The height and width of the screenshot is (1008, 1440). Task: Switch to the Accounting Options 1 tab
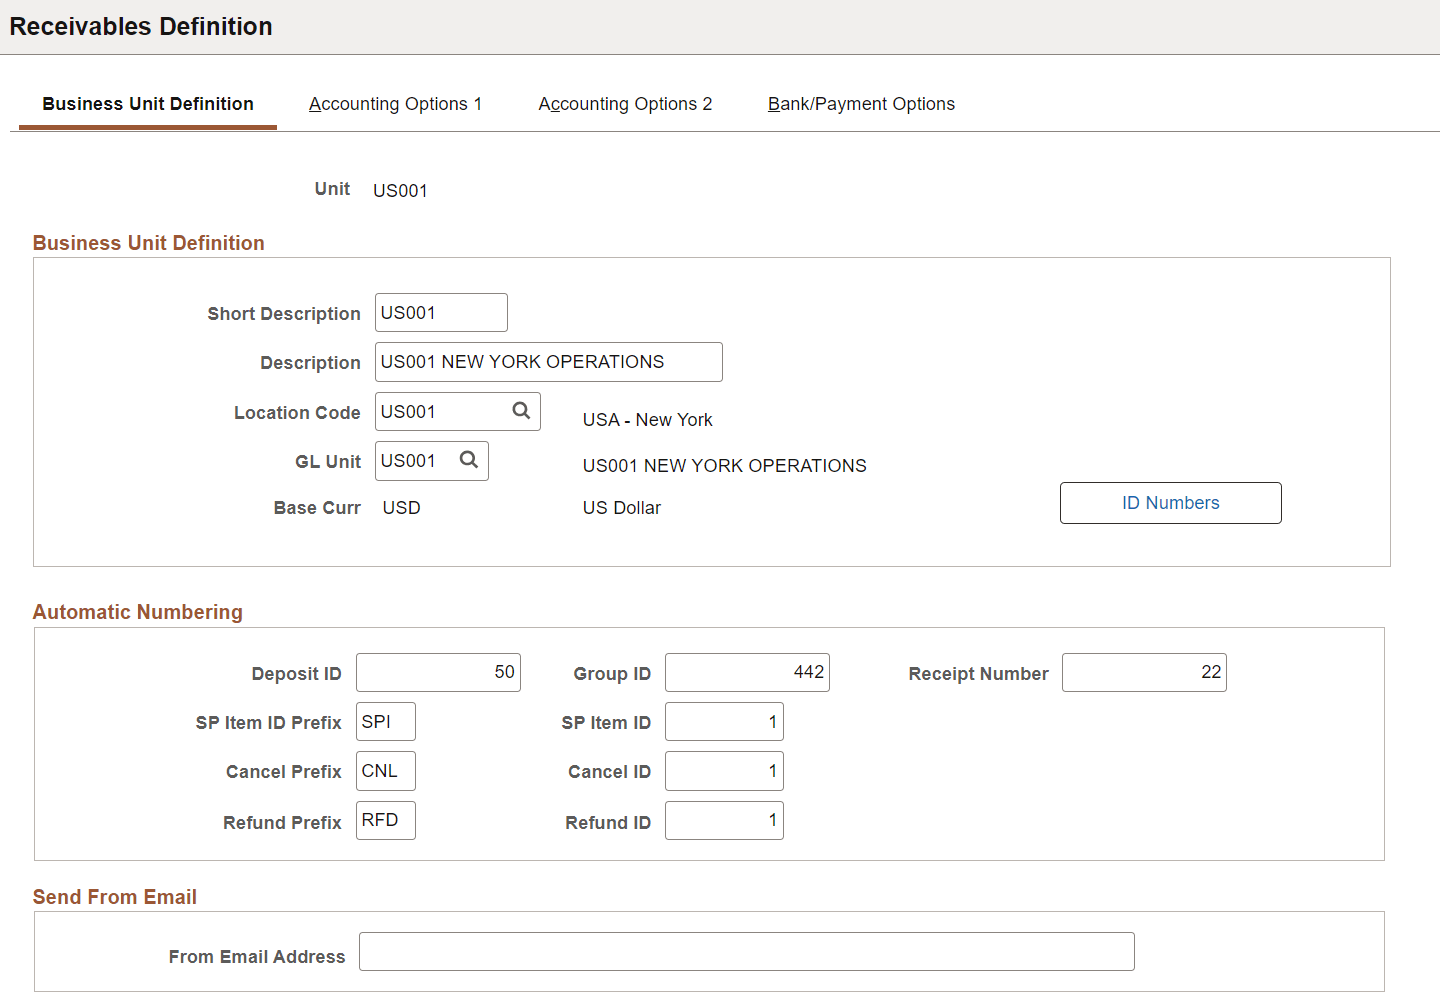(396, 103)
